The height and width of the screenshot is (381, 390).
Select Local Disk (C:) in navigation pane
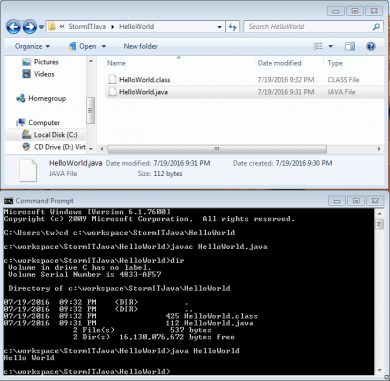coord(49,135)
